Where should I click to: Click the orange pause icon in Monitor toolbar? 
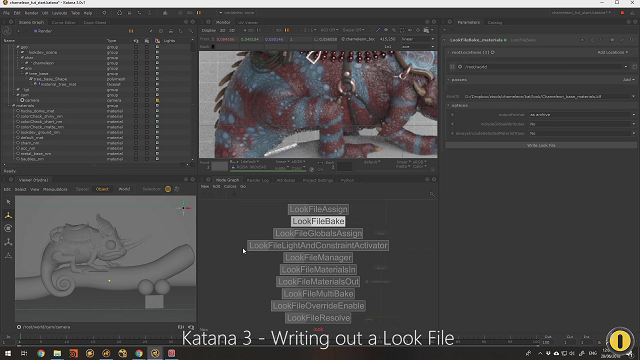click(287, 30)
